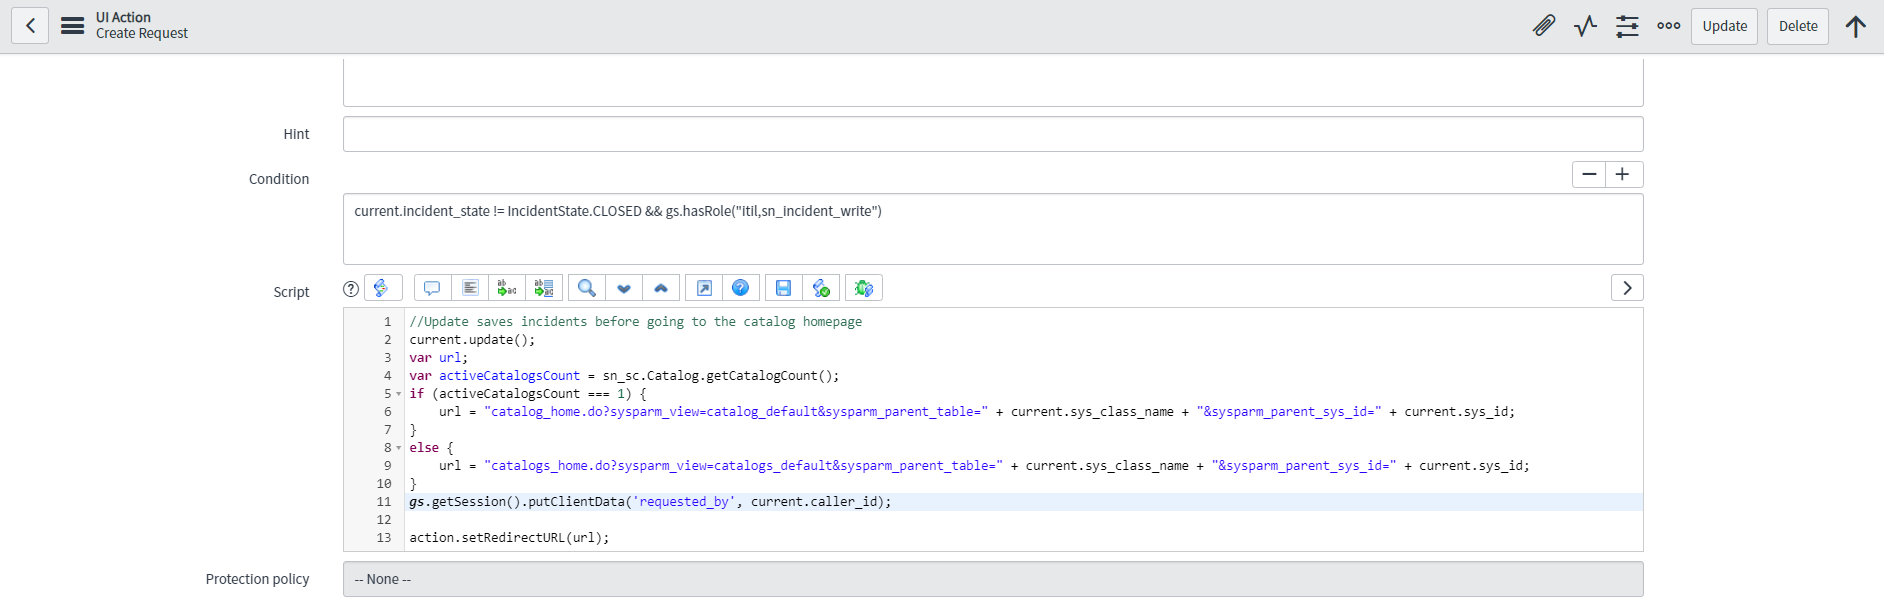Run syntax check with green checkmark icon
This screenshot has height=603, width=1884.
click(x=821, y=288)
